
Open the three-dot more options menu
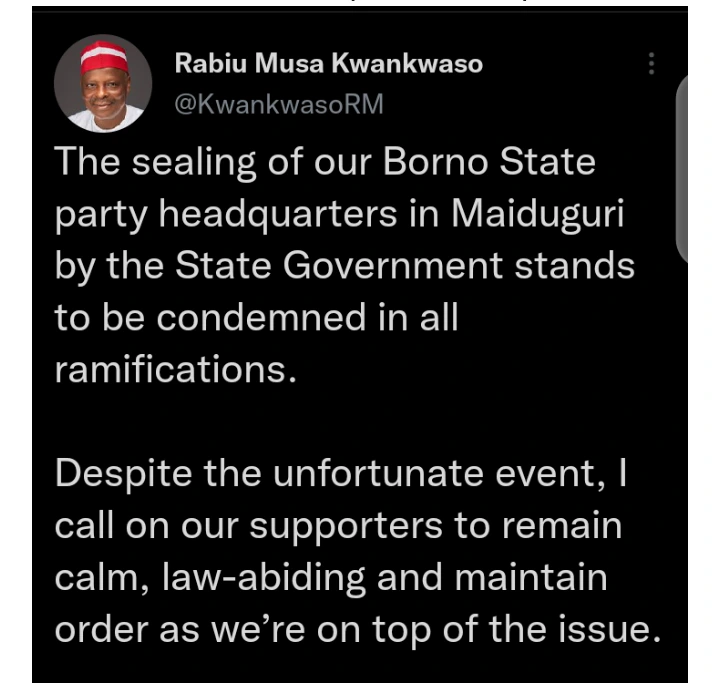tap(651, 65)
